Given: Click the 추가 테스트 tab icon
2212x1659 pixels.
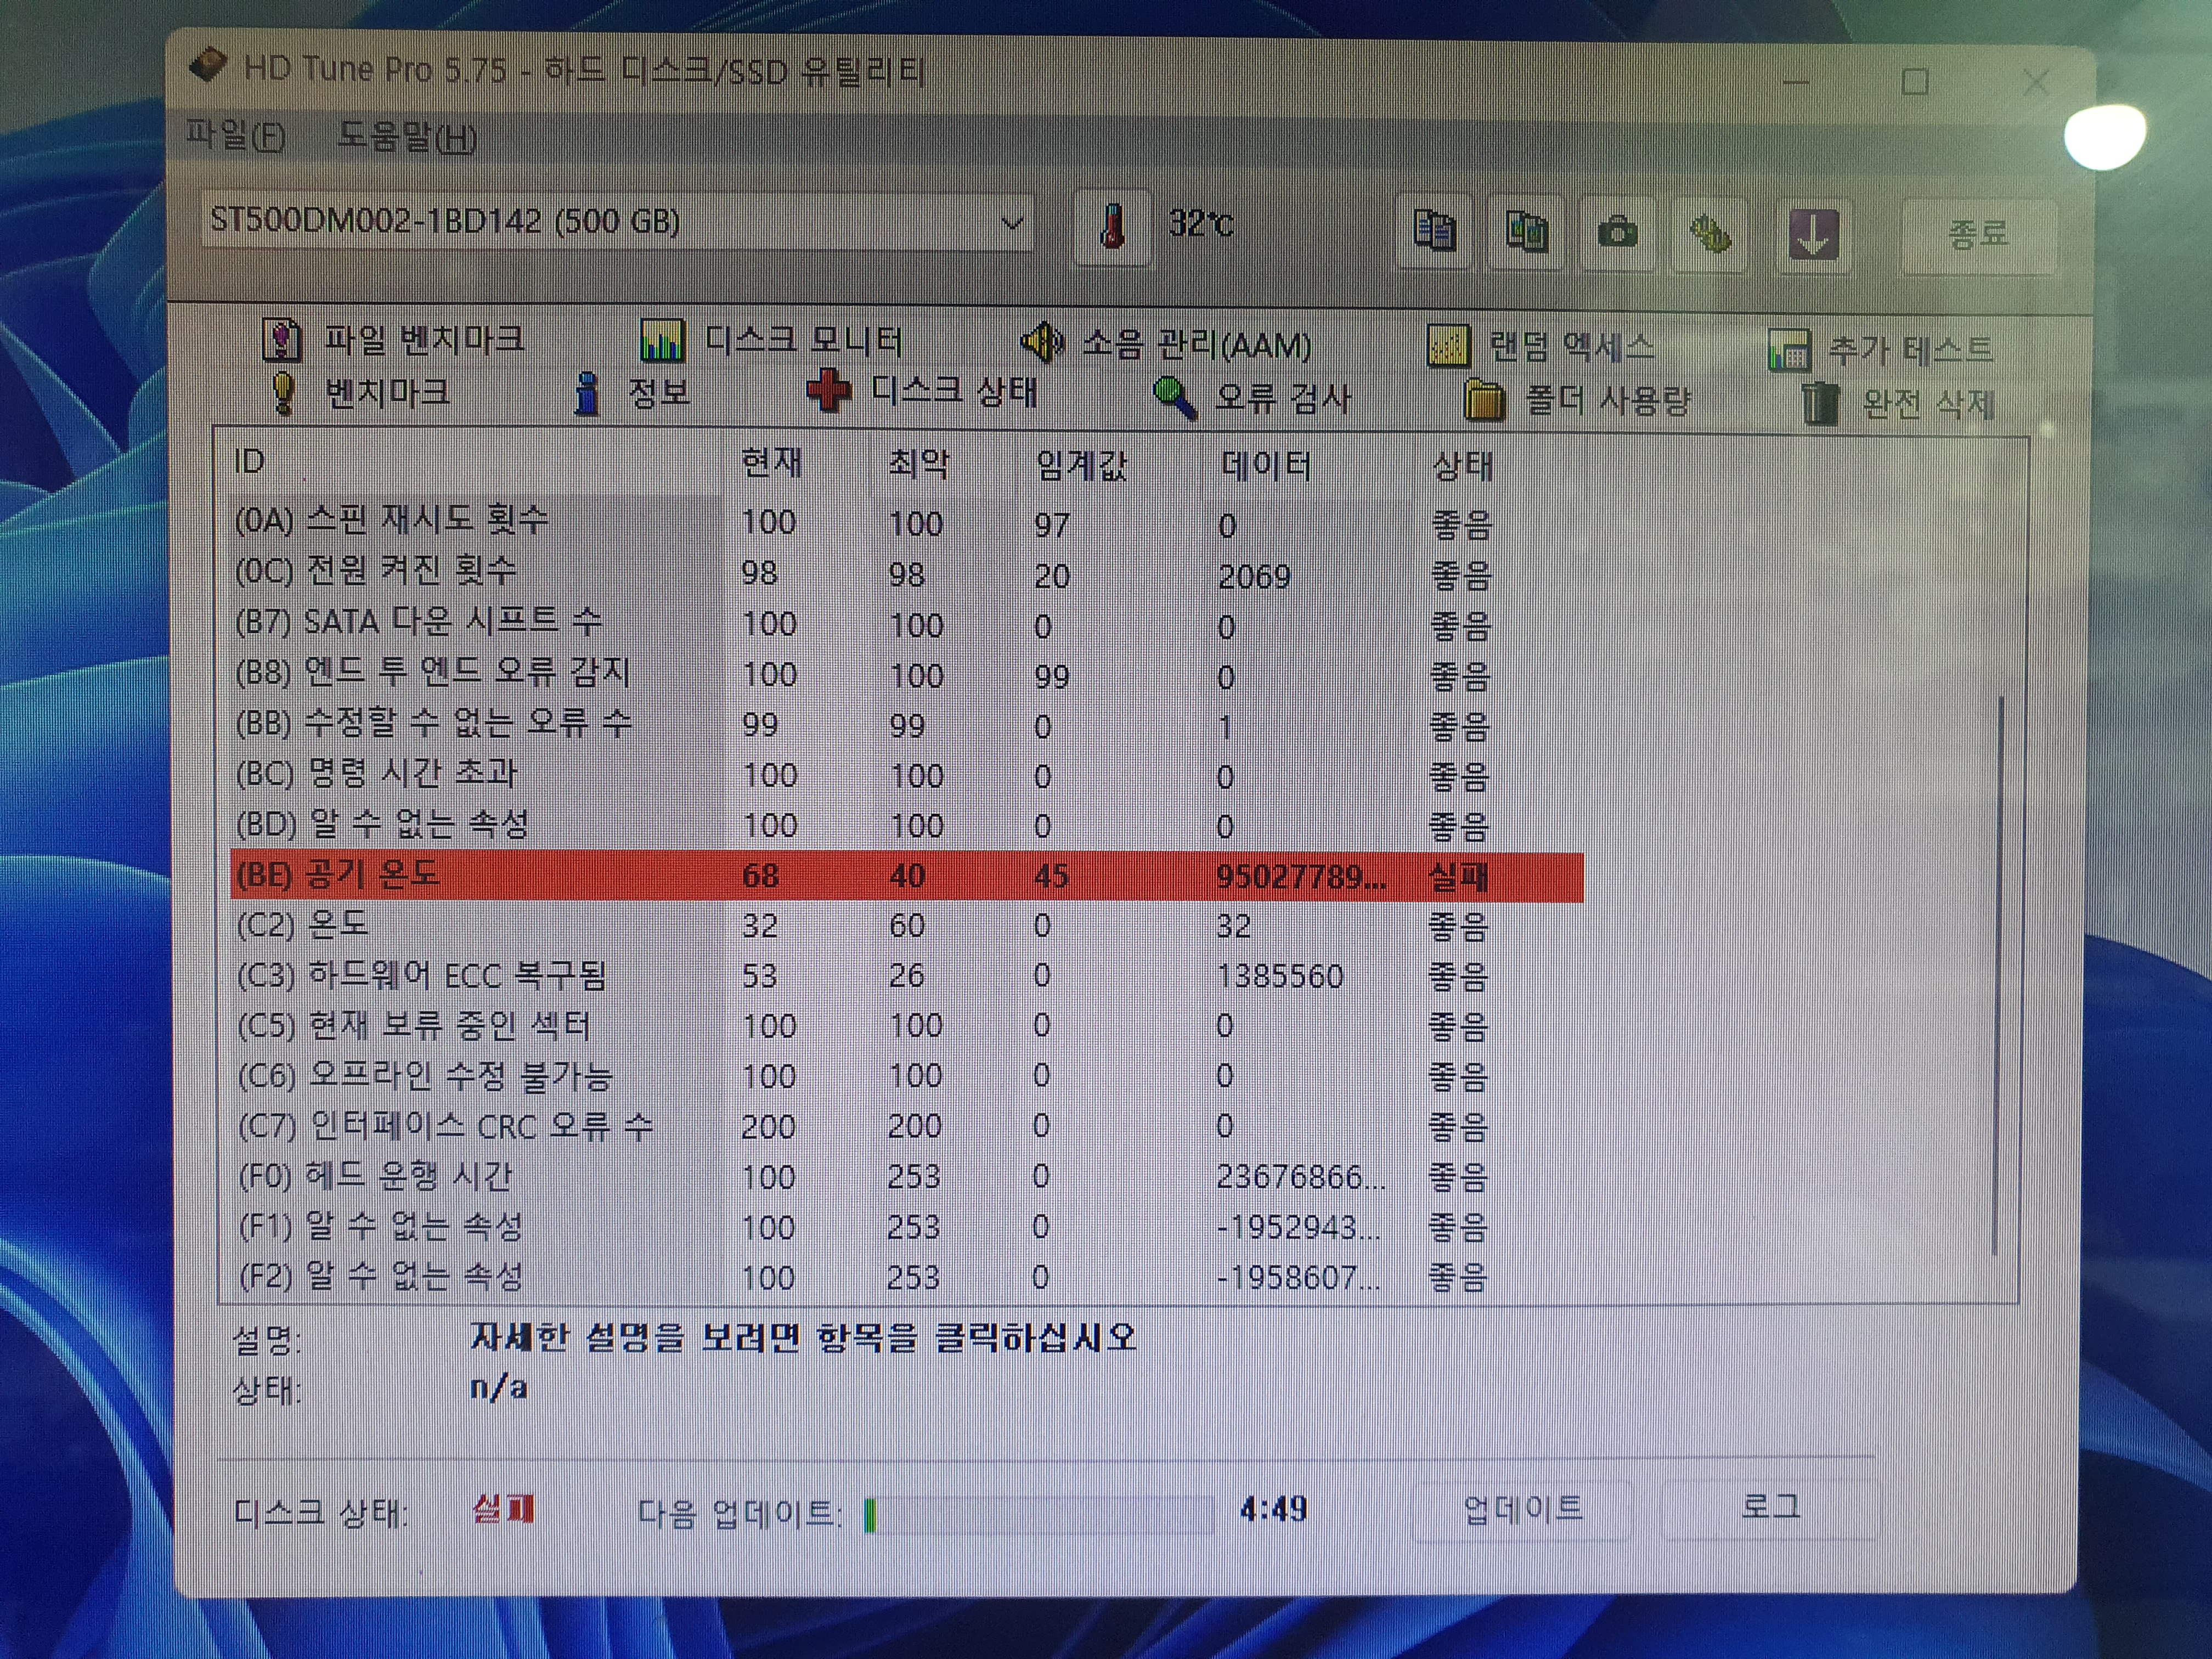Looking at the screenshot, I should pyautogui.click(x=1790, y=350).
